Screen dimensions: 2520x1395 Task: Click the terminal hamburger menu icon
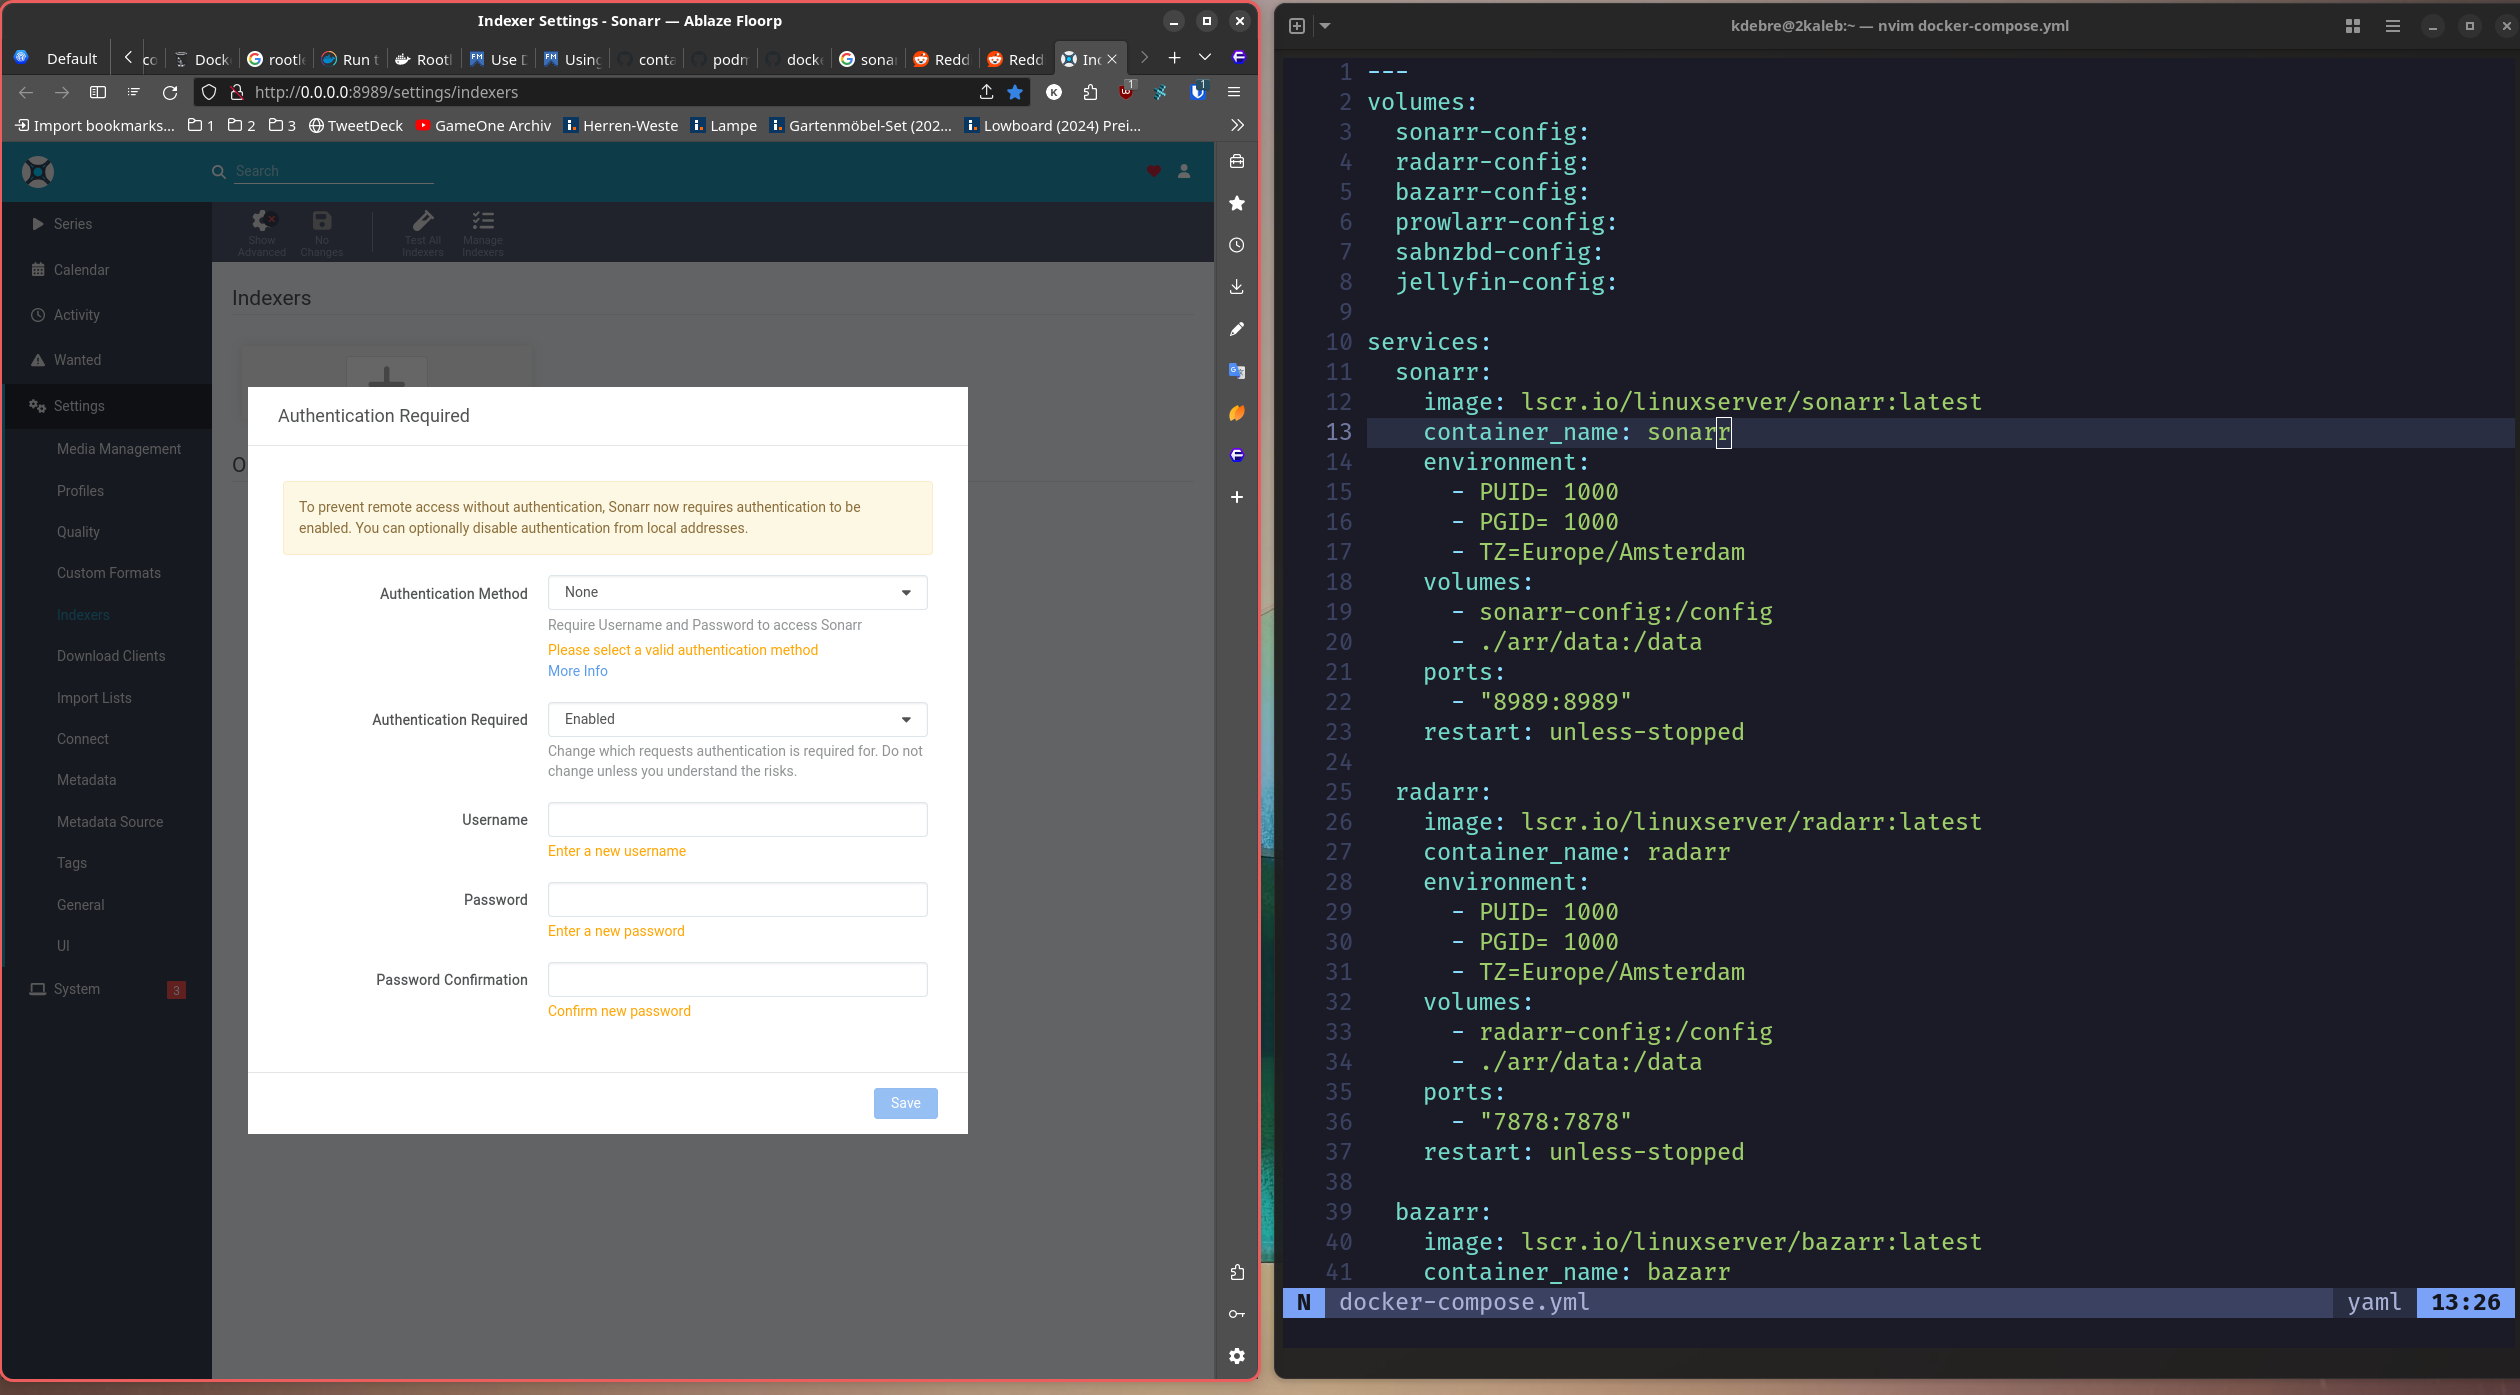(2392, 26)
